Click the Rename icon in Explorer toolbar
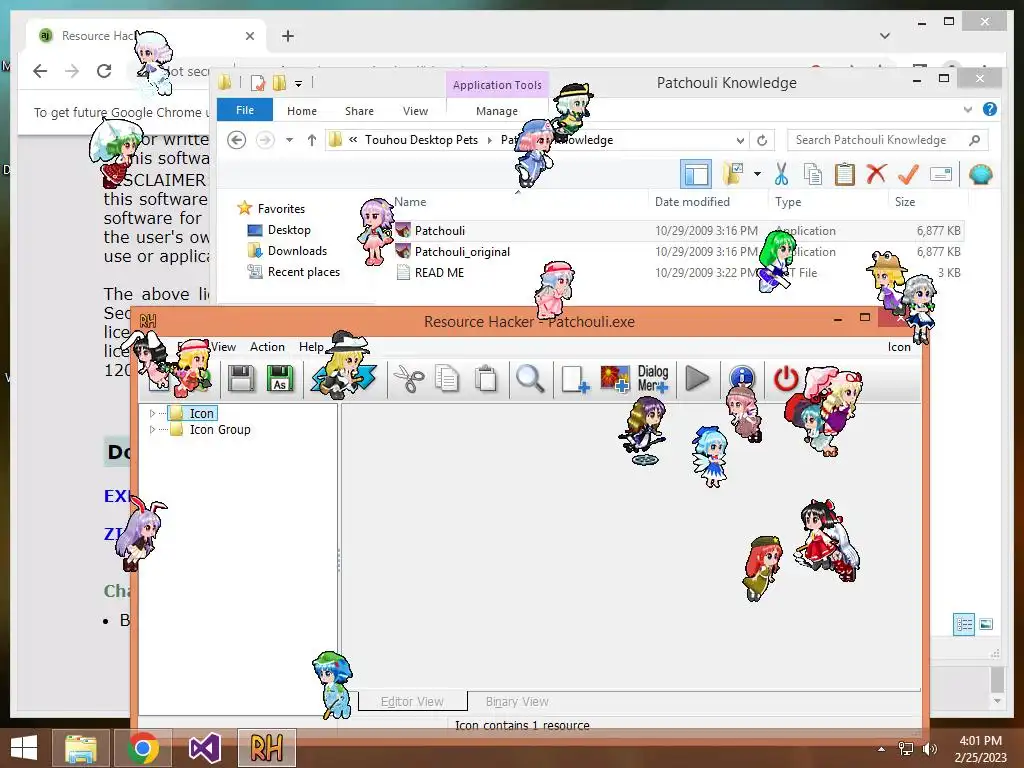Screen dimensions: 1024x768 [x=940, y=174]
